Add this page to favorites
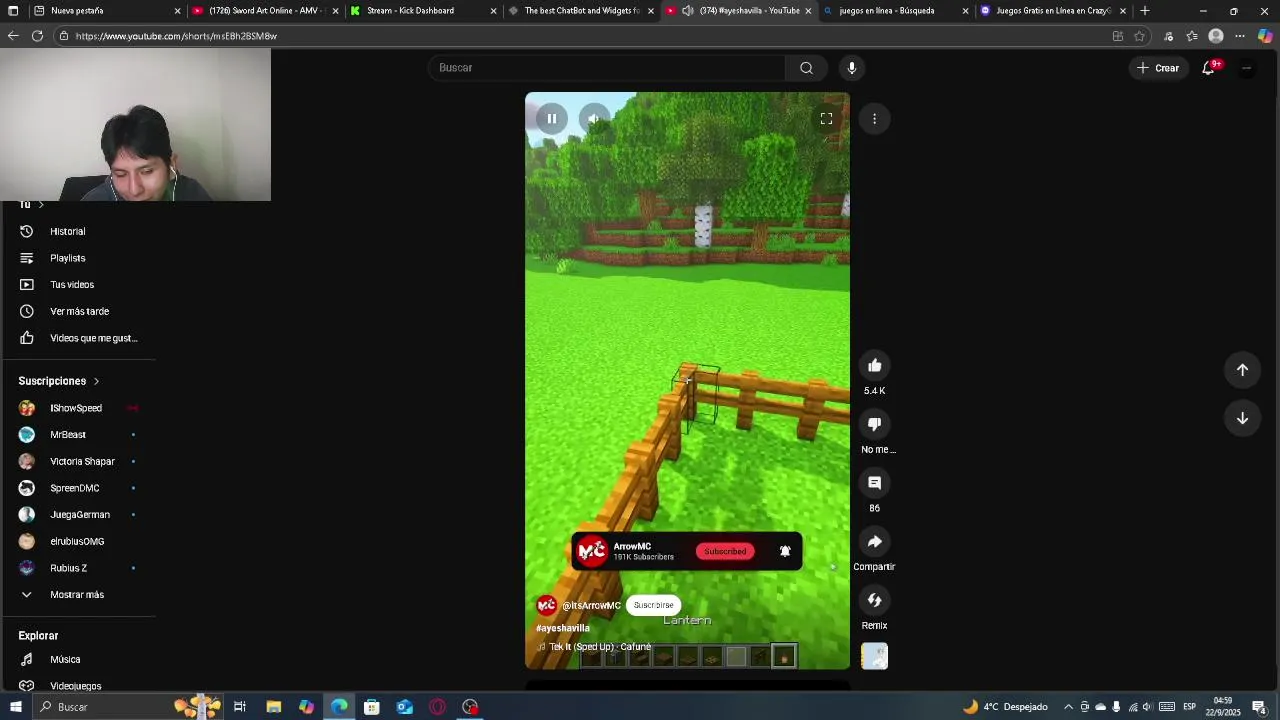The width and height of the screenshot is (1280, 720). pyautogui.click(x=1139, y=36)
